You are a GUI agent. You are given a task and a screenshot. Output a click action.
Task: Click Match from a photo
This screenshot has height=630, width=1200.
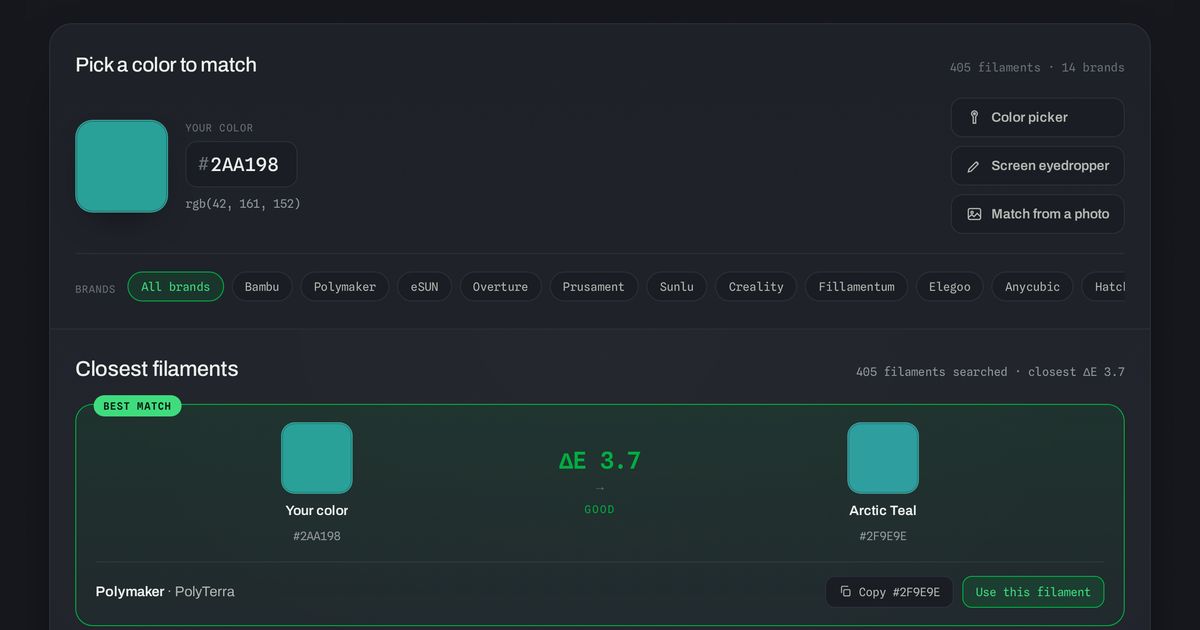pos(1037,214)
